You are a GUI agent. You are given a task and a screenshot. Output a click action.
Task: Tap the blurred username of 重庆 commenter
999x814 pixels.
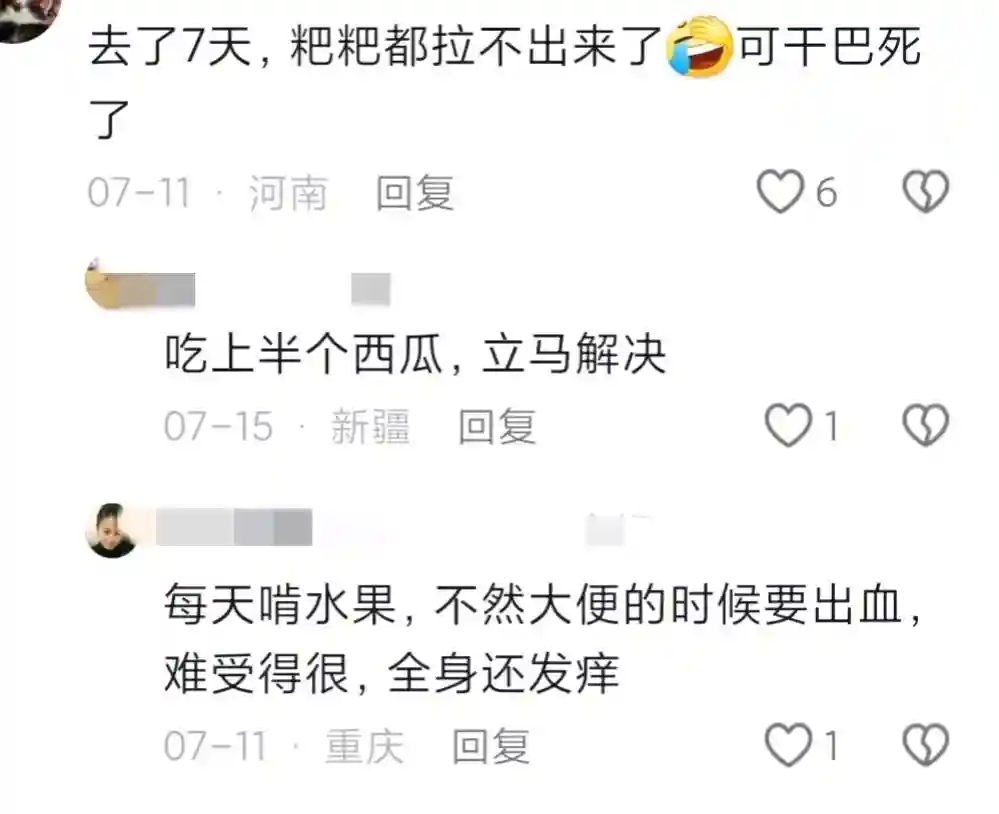(234, 527)
